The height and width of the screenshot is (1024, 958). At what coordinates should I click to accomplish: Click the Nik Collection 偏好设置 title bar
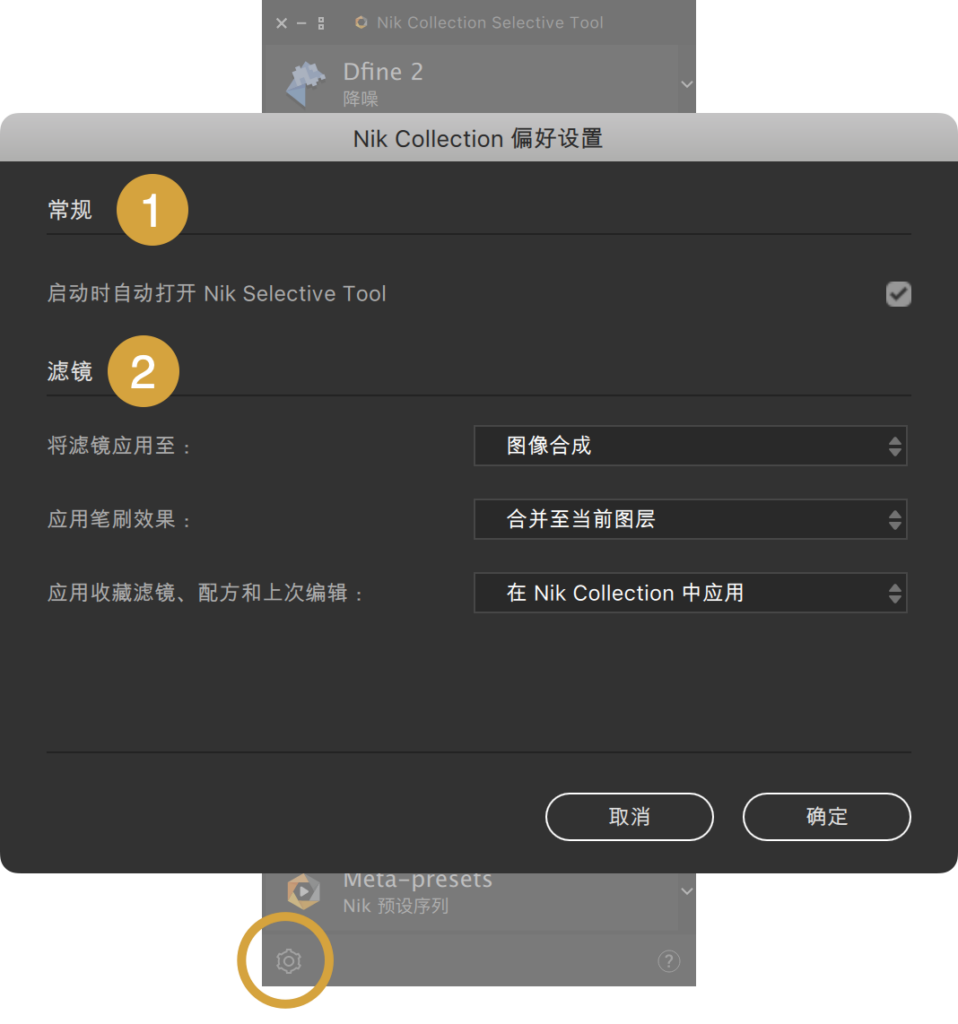[x=479, y=138]
